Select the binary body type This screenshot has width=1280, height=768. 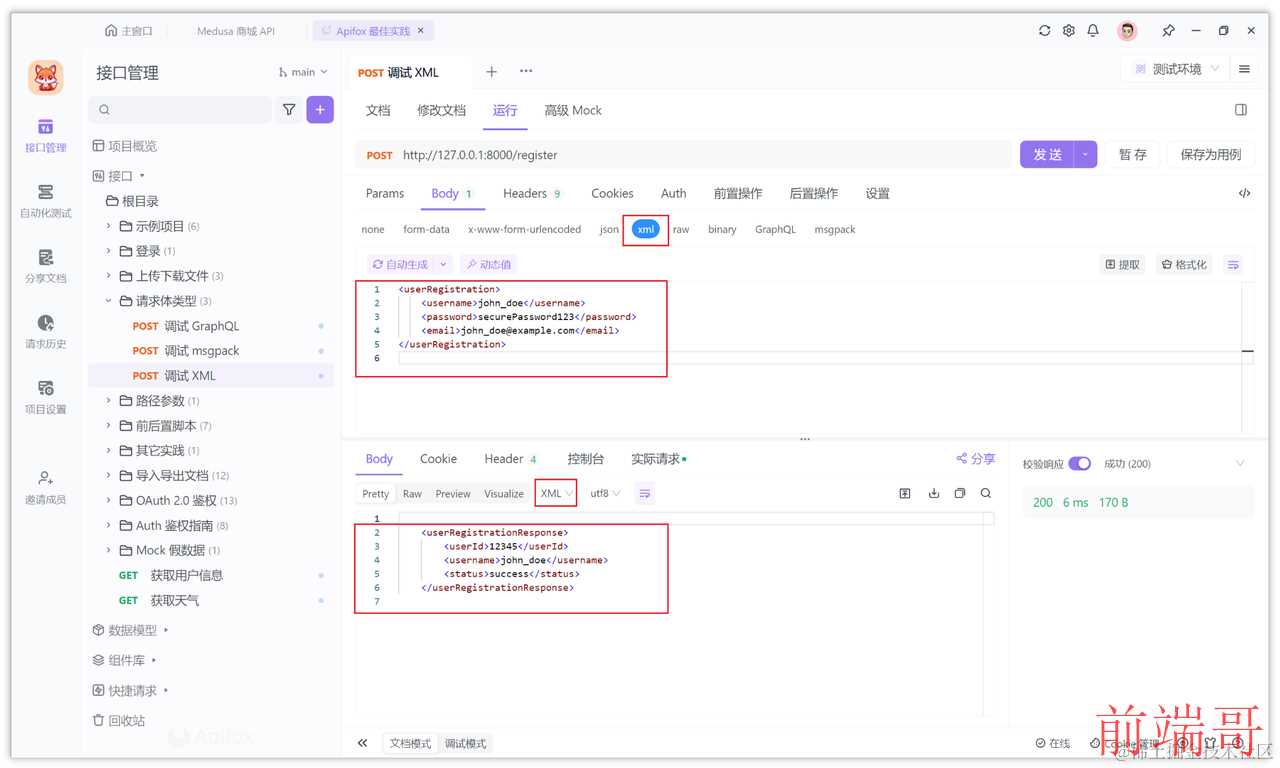[x=722, y=229]
